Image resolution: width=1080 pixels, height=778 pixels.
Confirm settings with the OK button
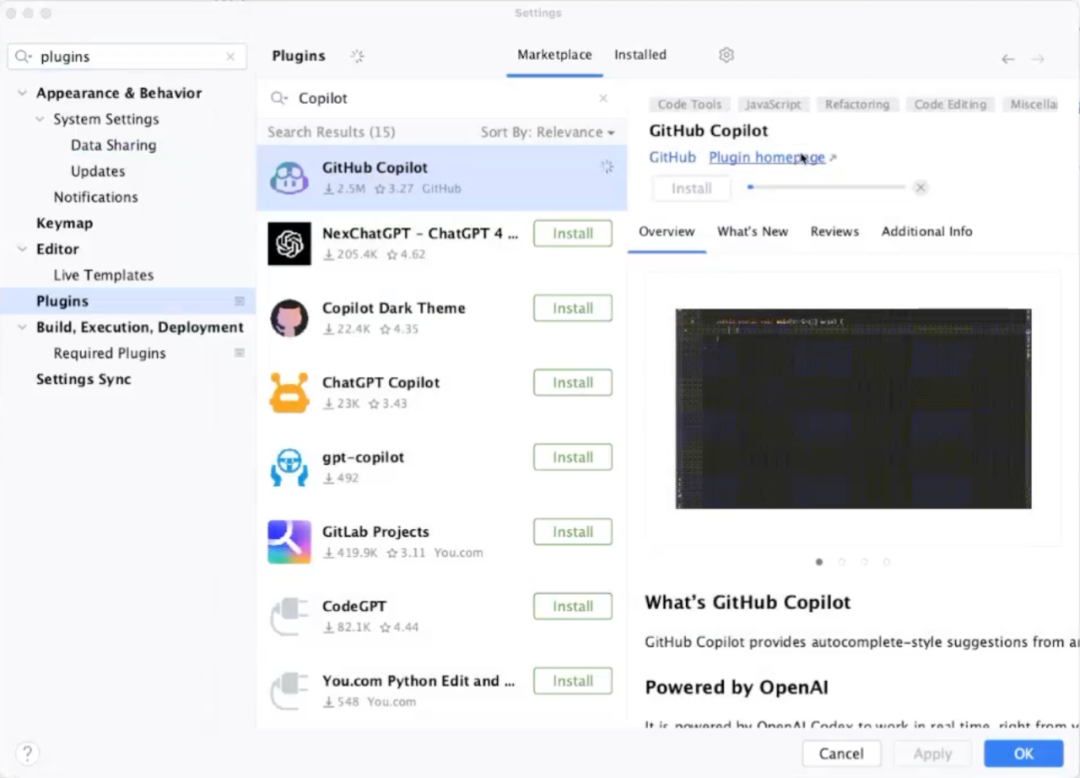1023,754
